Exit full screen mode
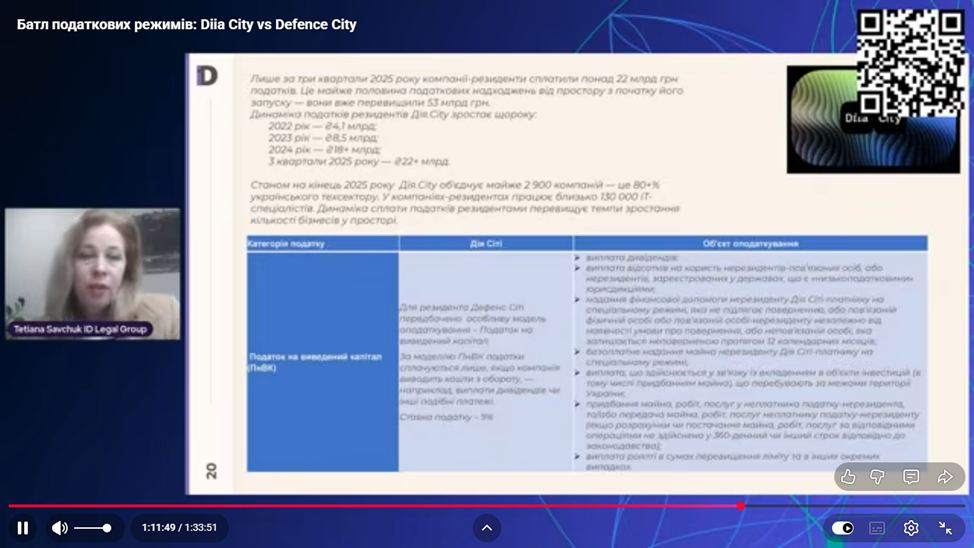 pyautogui.click(x=945, y=528)
